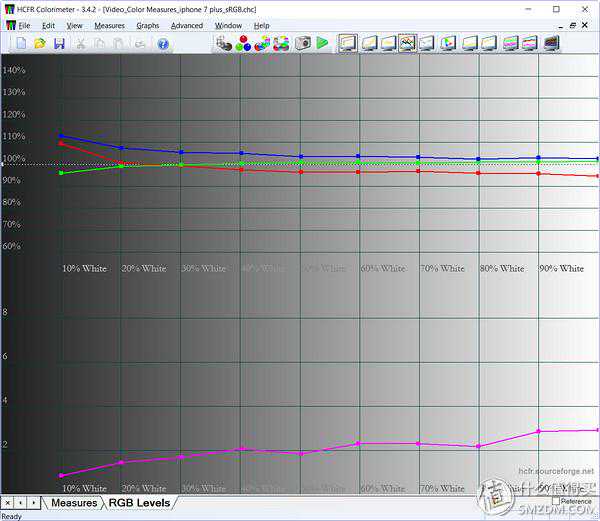Click the camera icon in the toolbar
Image resolution: width=600 pixels, height=521 pixels.
303,44
